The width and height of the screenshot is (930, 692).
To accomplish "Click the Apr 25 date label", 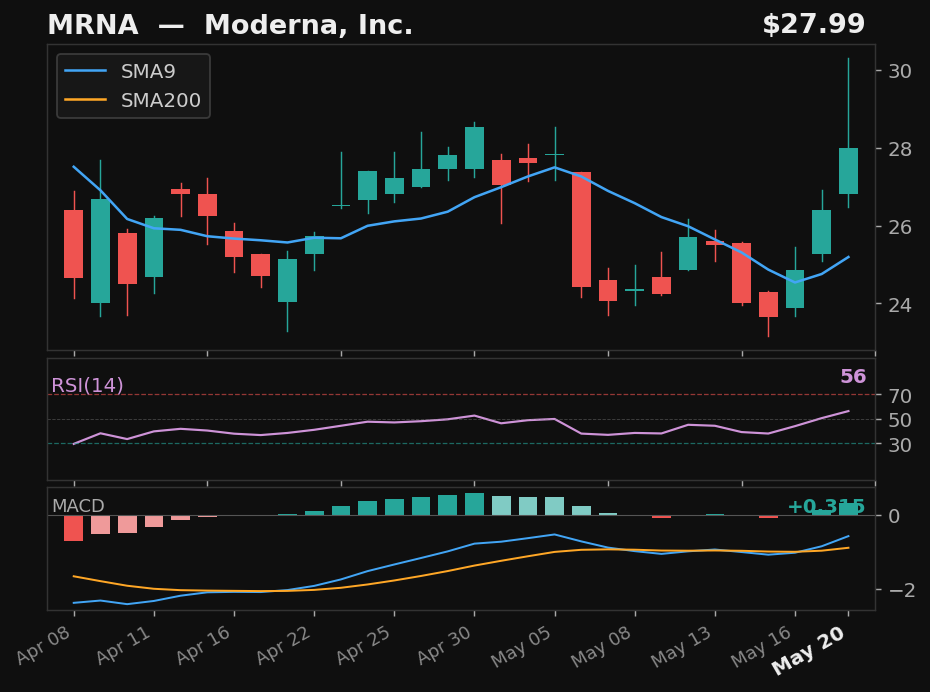I will click(x=364, y=645).
